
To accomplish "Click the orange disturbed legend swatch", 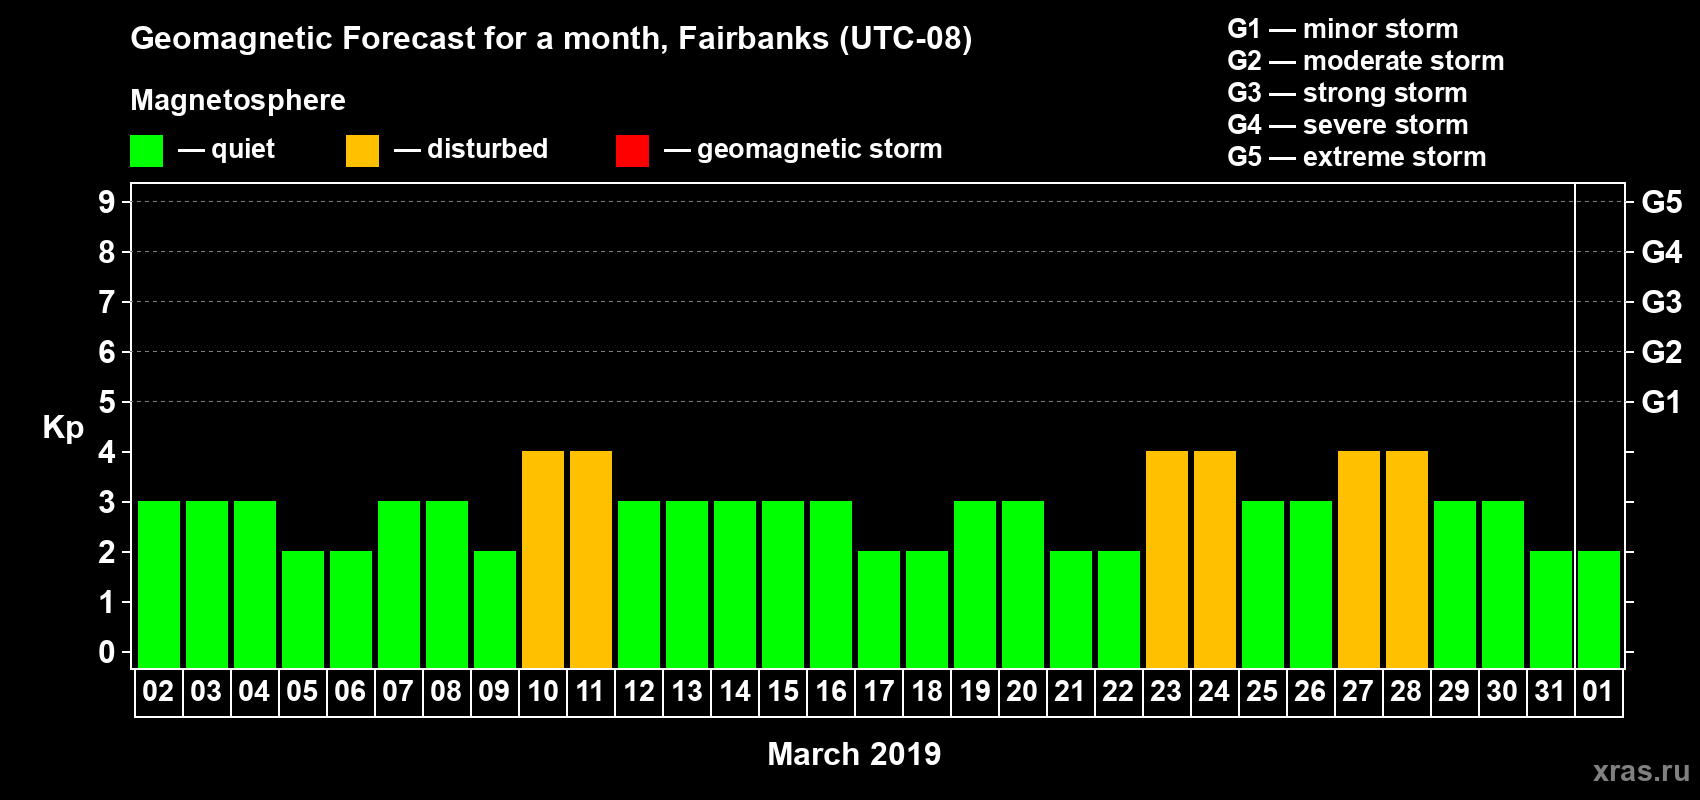I will pos(363,151).
